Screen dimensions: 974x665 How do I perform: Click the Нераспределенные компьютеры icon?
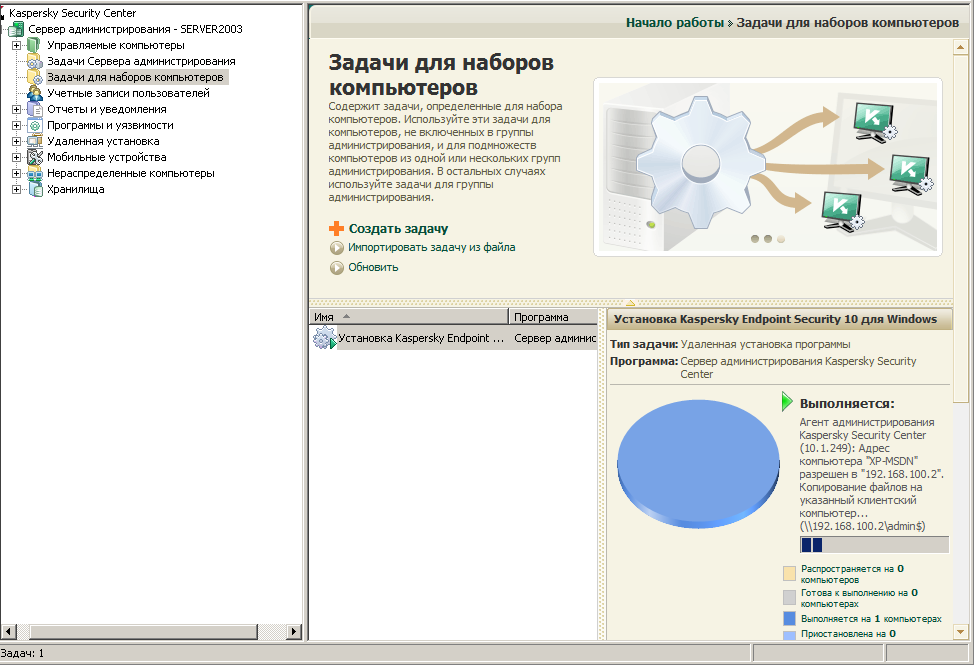click(35, 173)
